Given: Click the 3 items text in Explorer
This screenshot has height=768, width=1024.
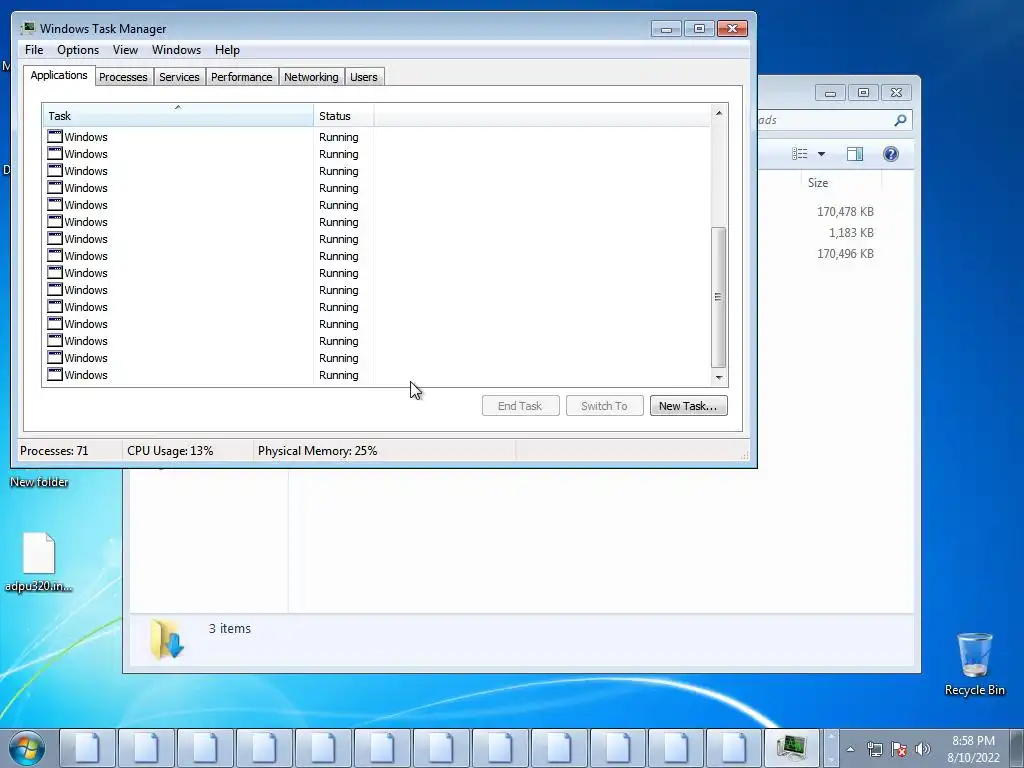Looking at the screenshot, I should tap(230, 628).
